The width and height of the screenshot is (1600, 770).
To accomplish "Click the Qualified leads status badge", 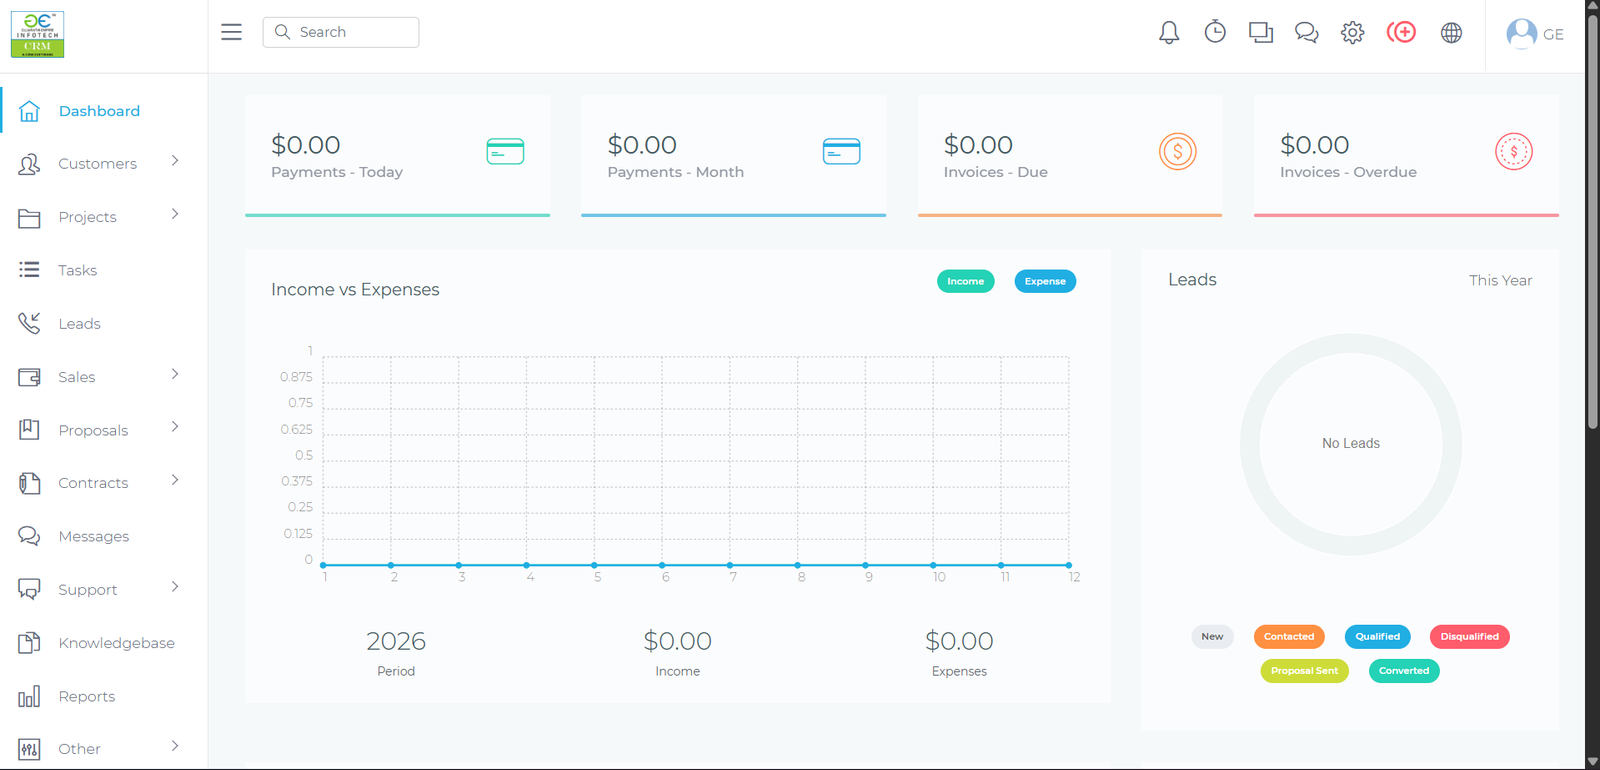I will (x=1377, y=637).
